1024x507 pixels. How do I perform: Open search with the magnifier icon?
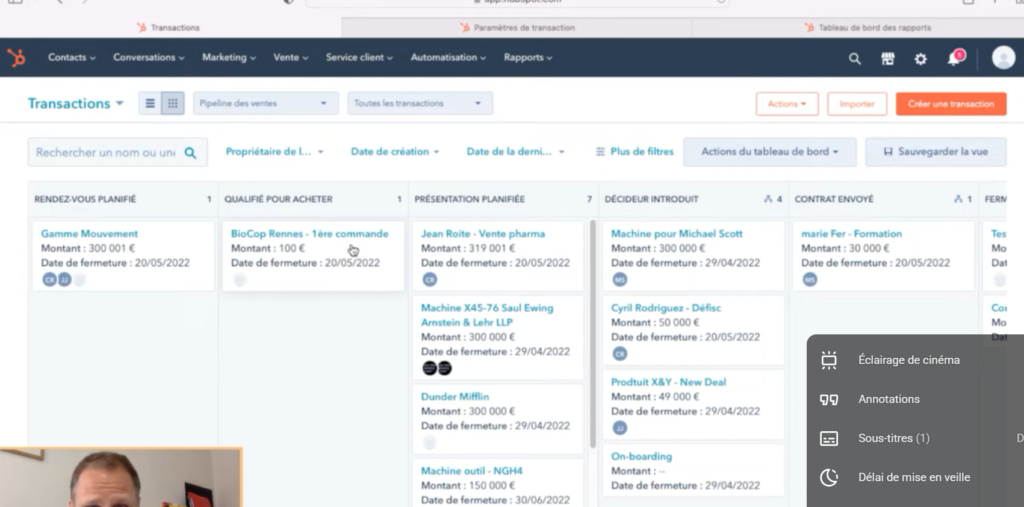tap(854, 59)
